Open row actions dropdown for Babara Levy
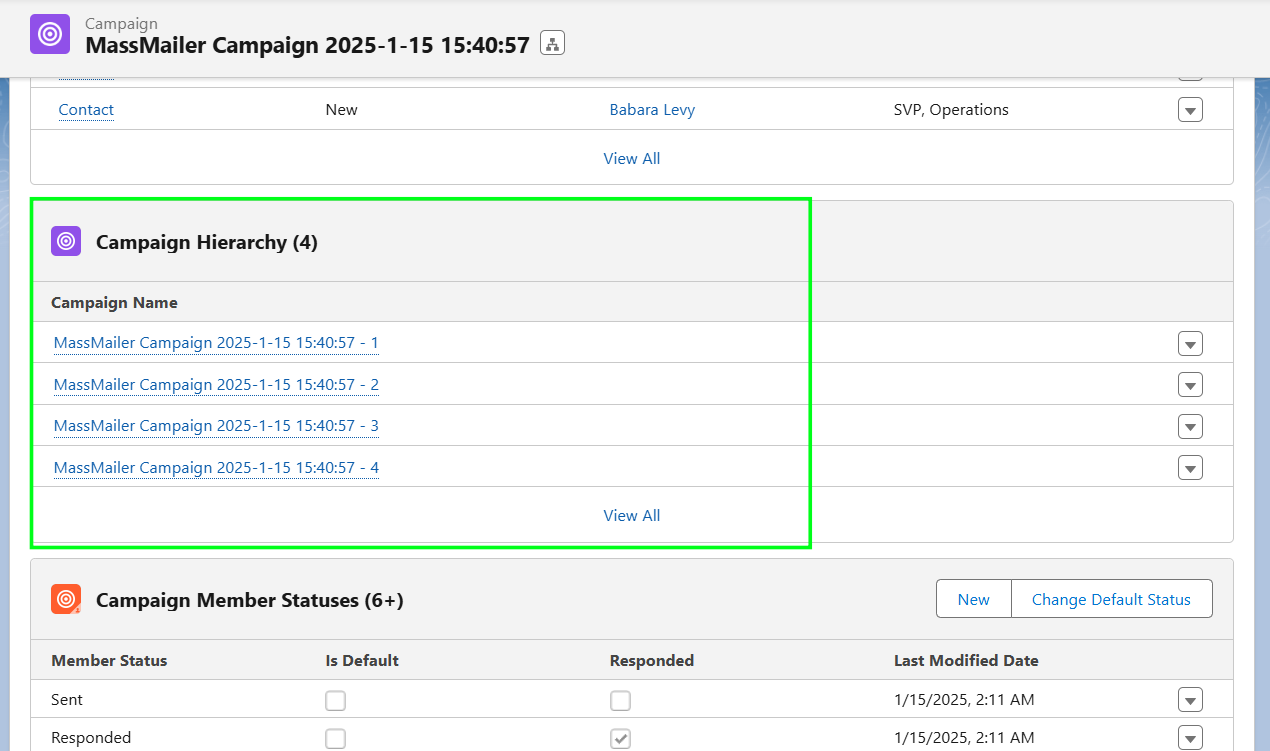 point(1190,110)
